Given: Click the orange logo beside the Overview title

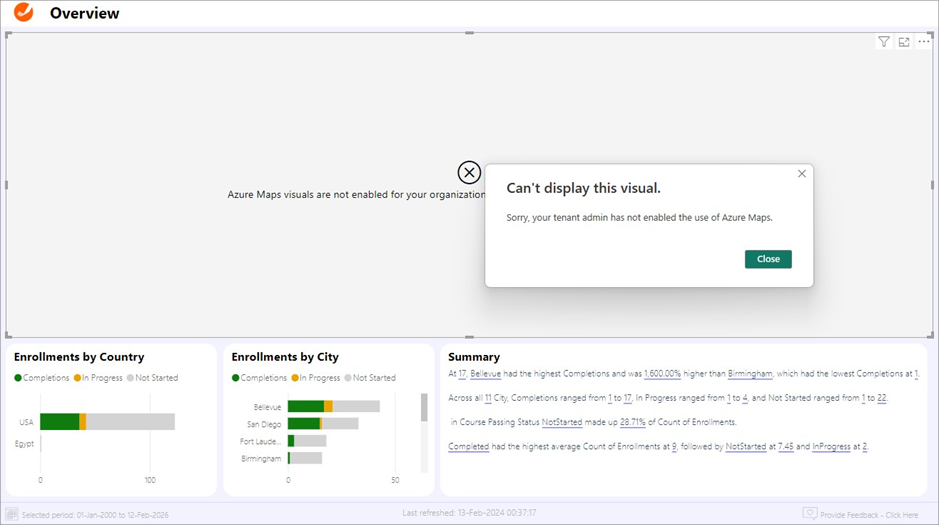Looking at the screenshot, I should (x=22, y=13).
